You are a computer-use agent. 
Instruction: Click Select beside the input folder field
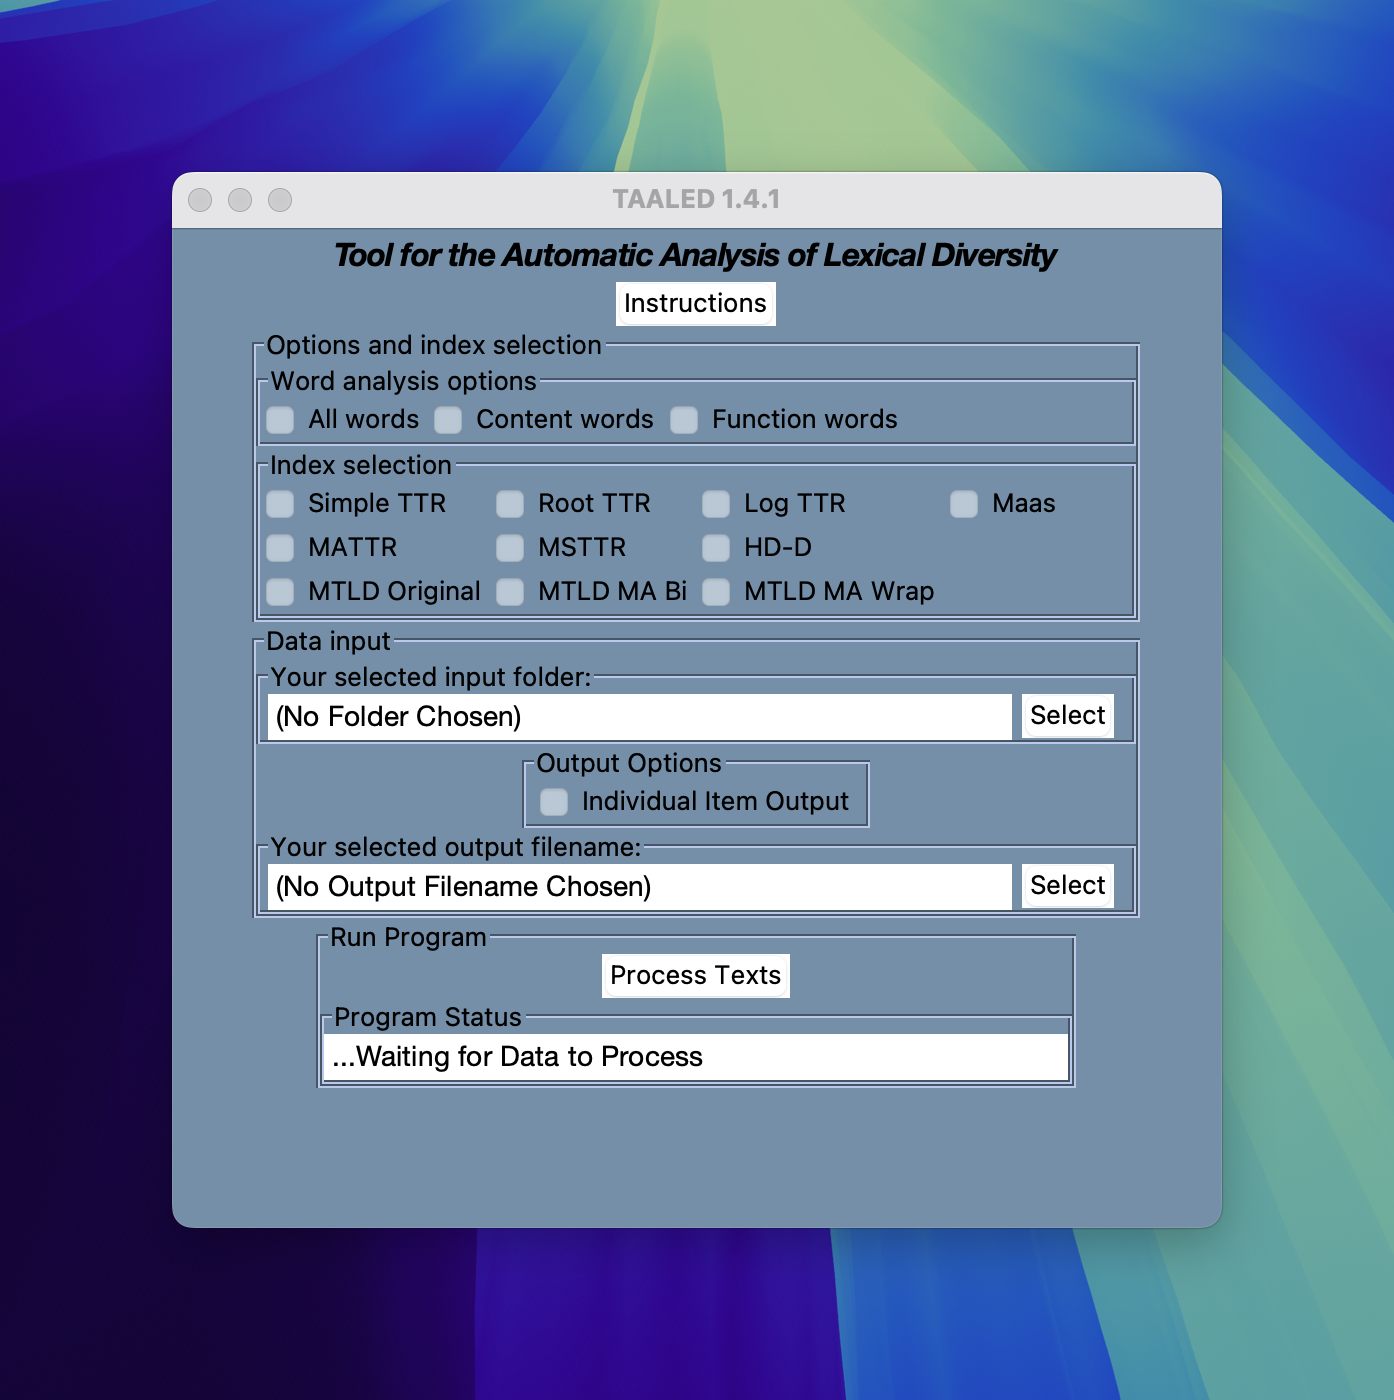point(1067,716)
